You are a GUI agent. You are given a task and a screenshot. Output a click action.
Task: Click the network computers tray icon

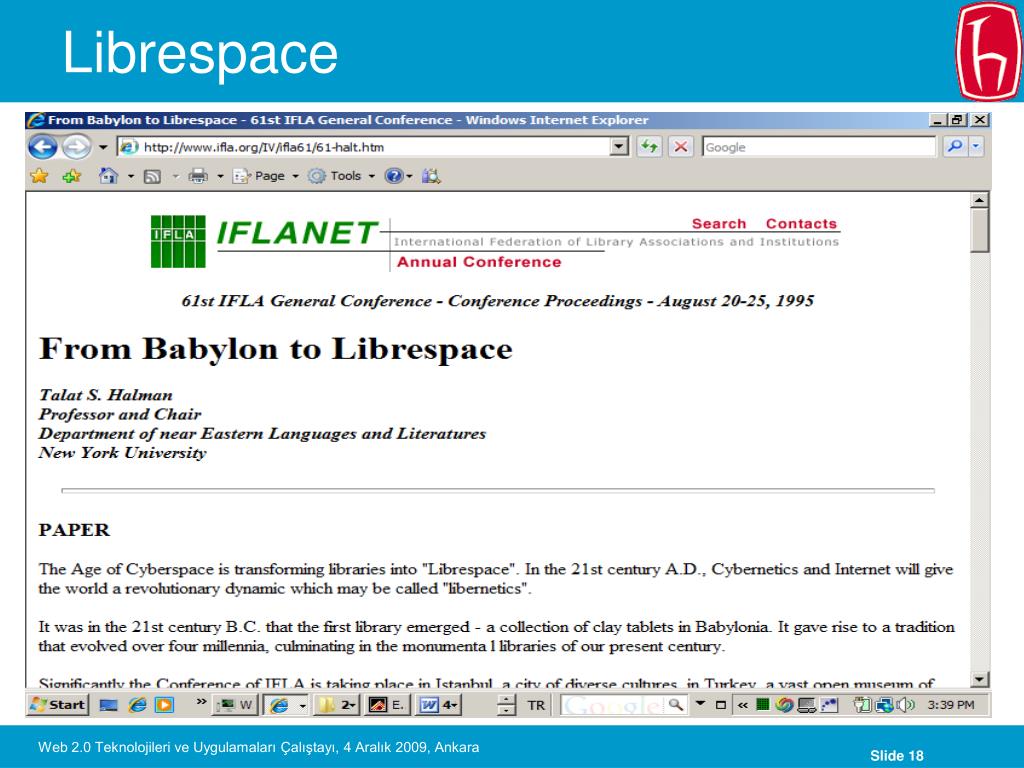(x=884, y=705)
